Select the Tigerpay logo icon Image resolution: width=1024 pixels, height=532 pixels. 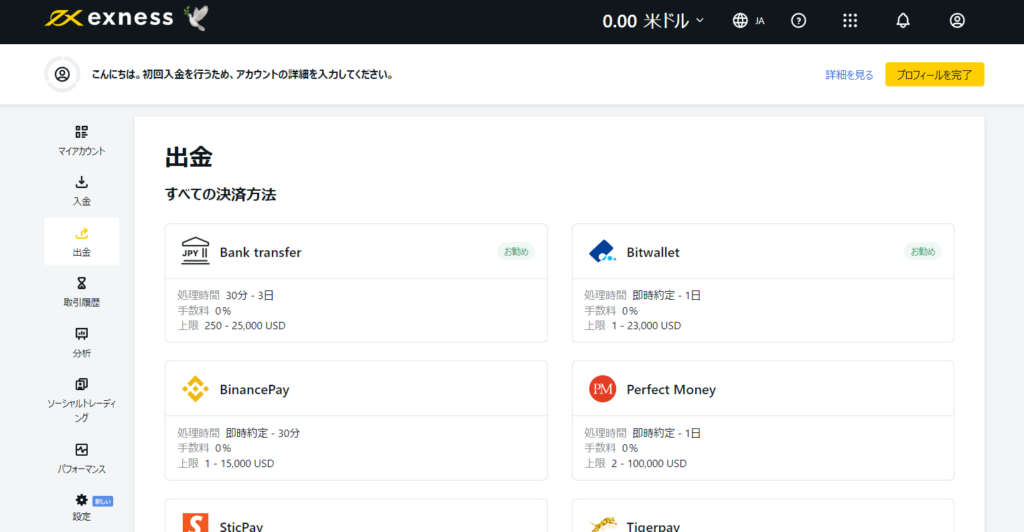pyautogui.click(x=602, y=524)
